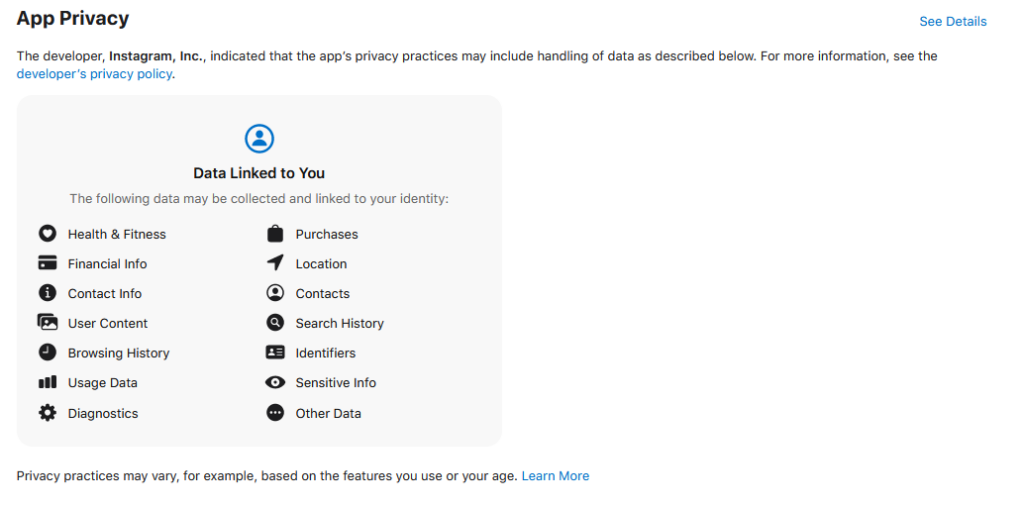This screenshot has height=506, width=1024.
Task: Click the Location arrow icon
Action: (x=275, y=263)
